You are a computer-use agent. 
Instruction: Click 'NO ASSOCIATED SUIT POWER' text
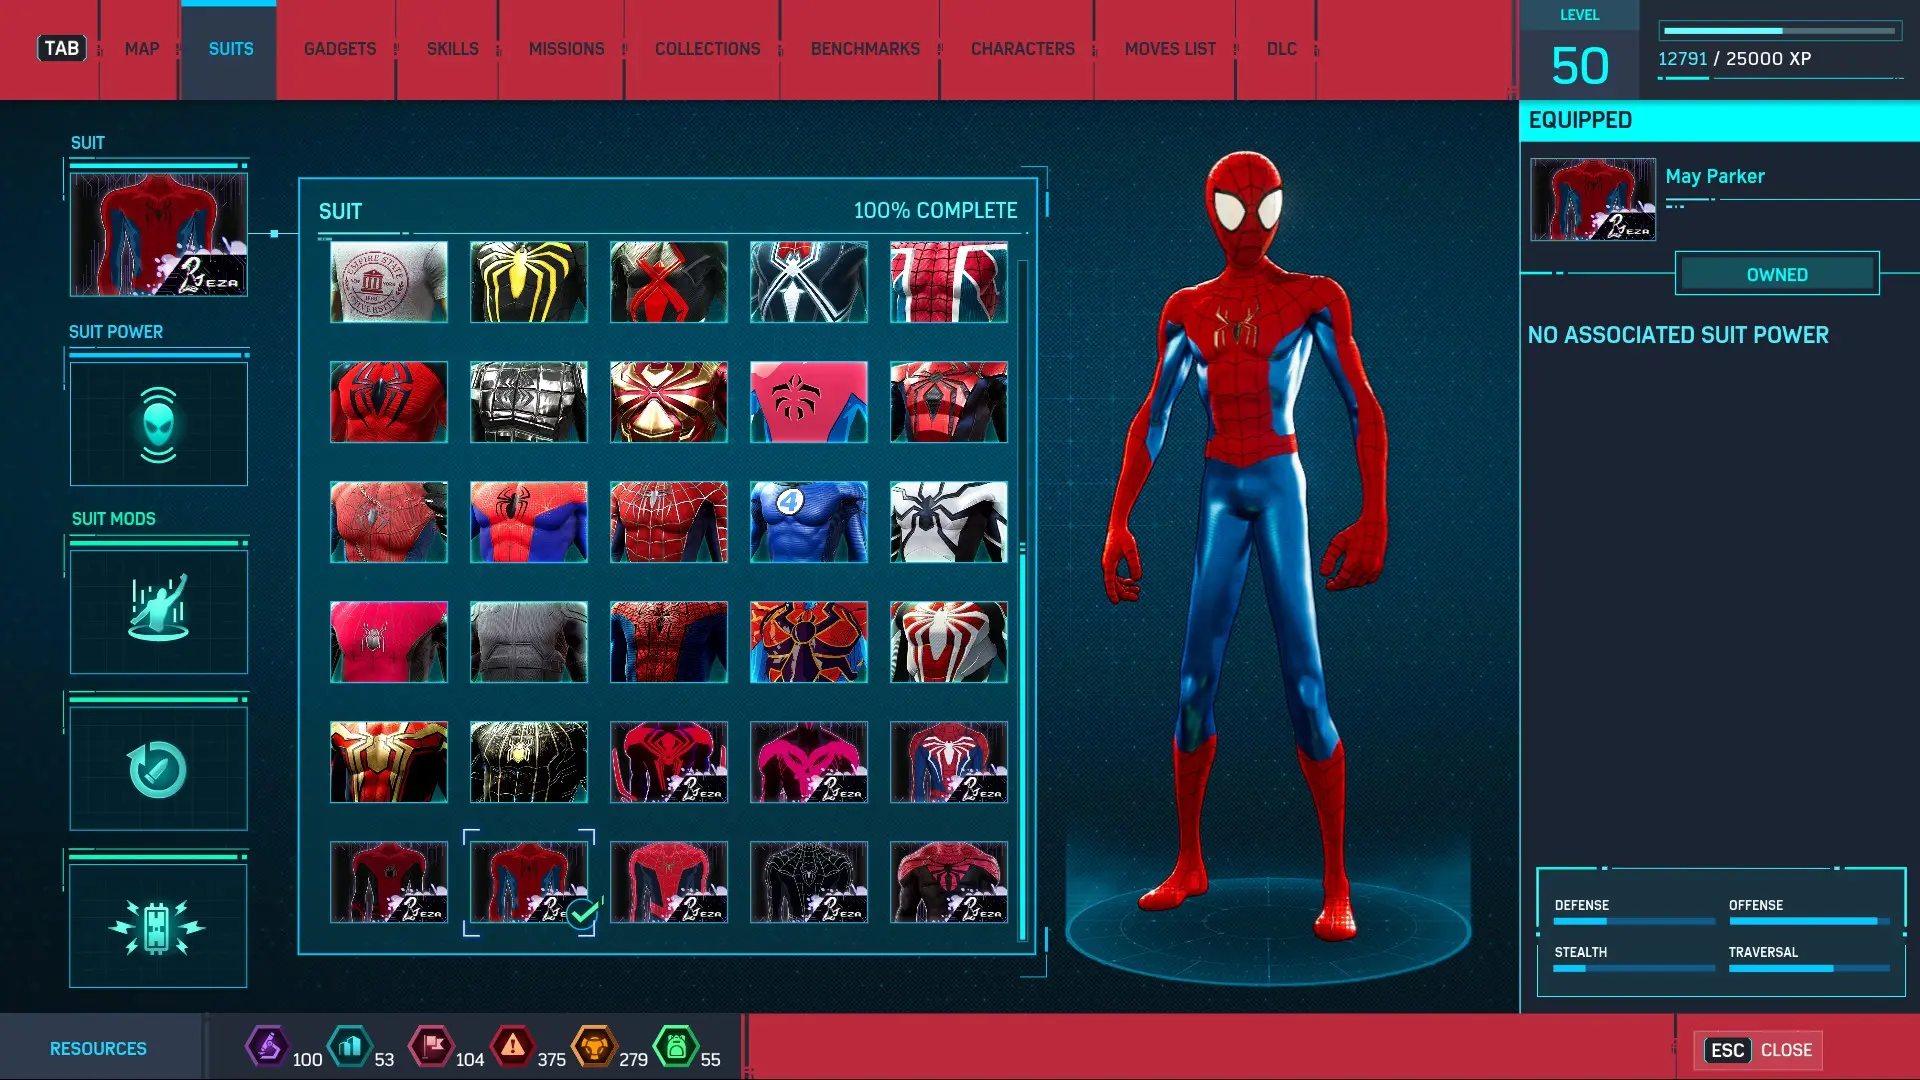(x=1678, y=335)
